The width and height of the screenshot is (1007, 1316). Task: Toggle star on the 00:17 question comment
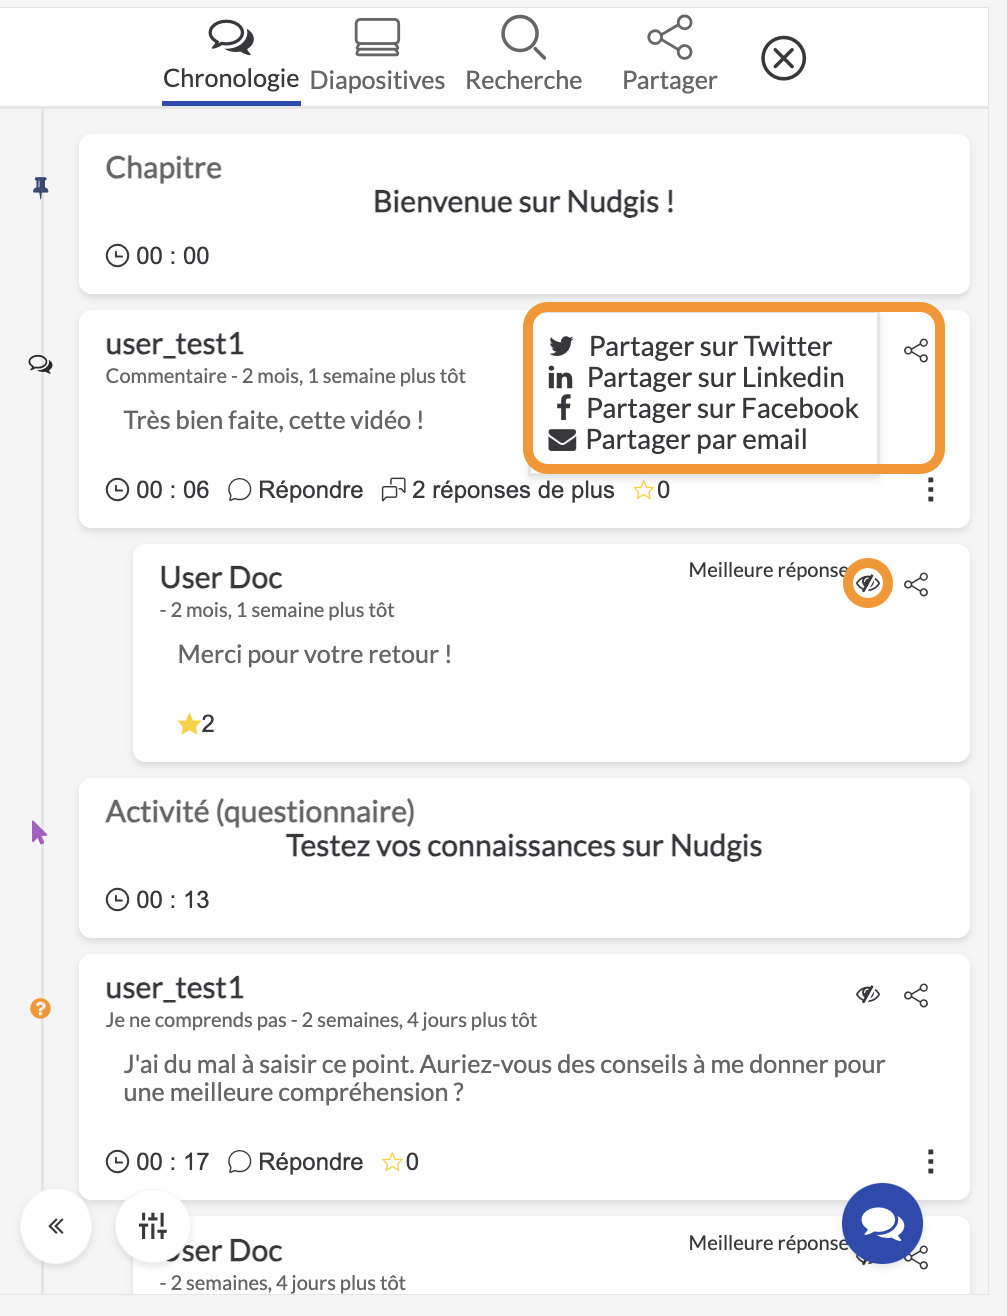[x=401, y=1162]
